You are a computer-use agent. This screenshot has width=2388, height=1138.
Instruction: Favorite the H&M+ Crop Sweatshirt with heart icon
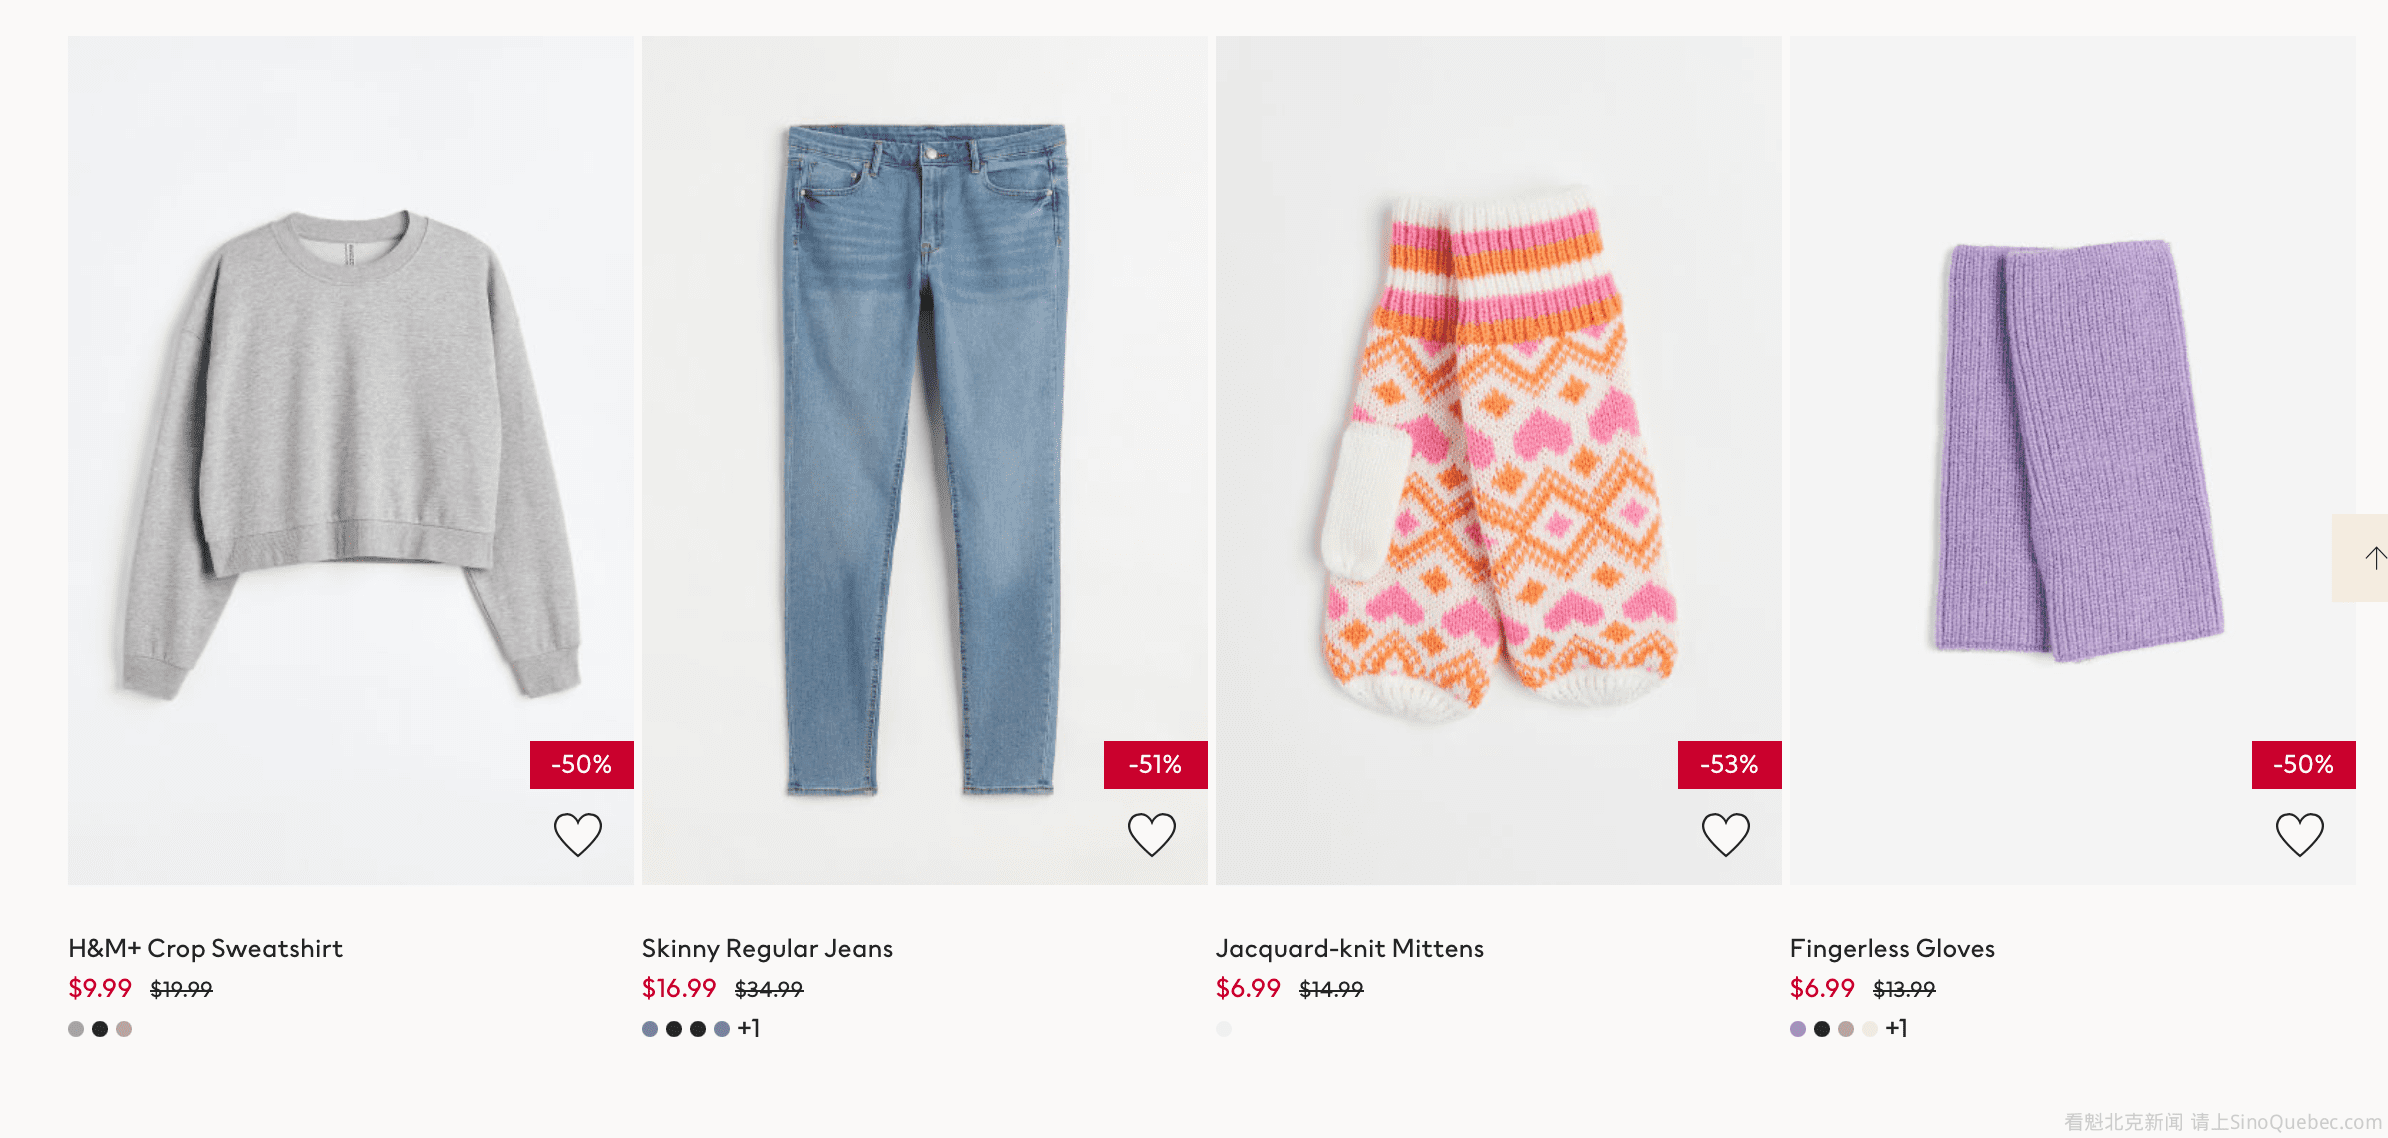(x=578, y=834)
